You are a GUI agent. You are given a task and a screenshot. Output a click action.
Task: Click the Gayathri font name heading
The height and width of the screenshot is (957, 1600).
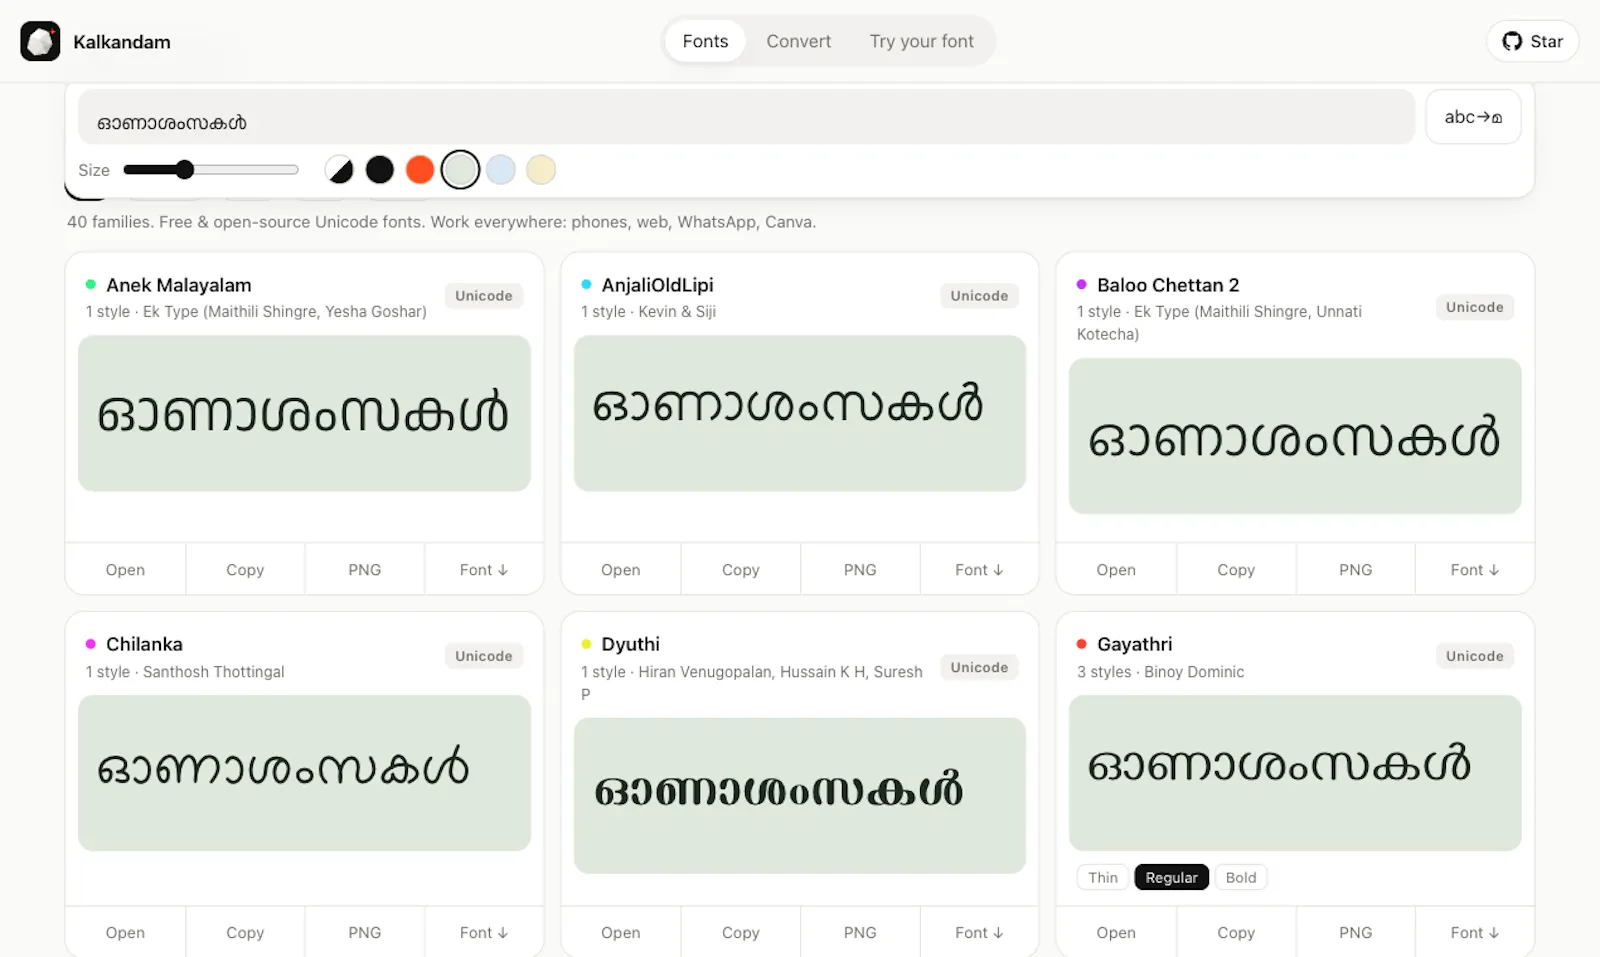click(1134, 644)
